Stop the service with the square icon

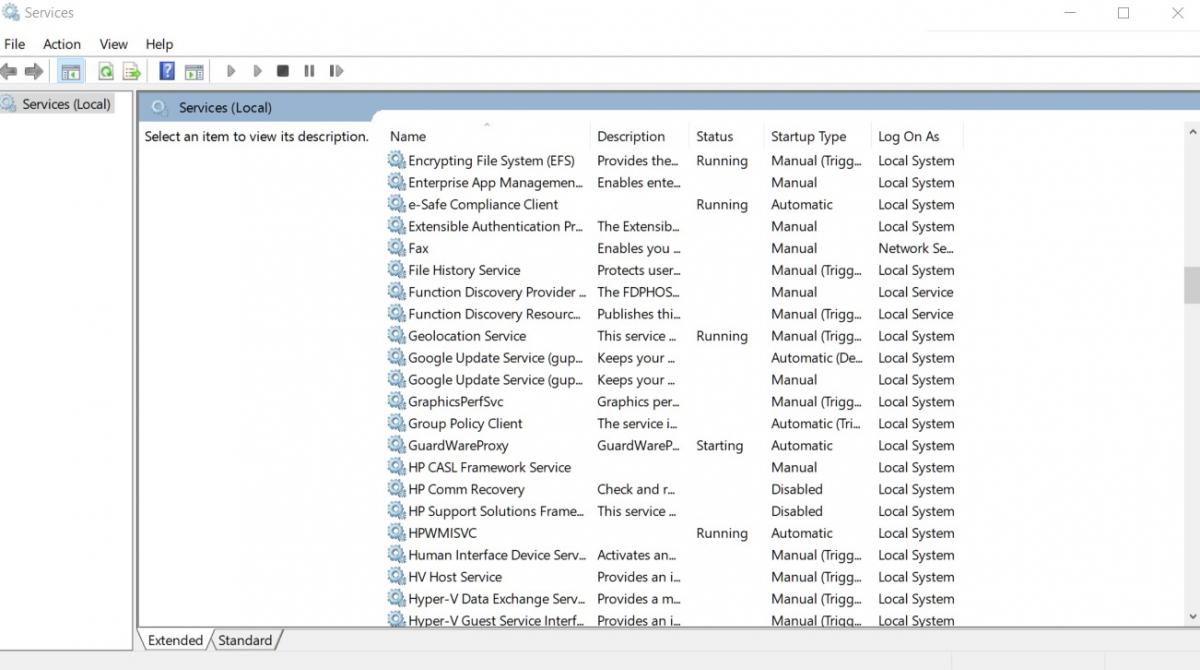point(283,71)
